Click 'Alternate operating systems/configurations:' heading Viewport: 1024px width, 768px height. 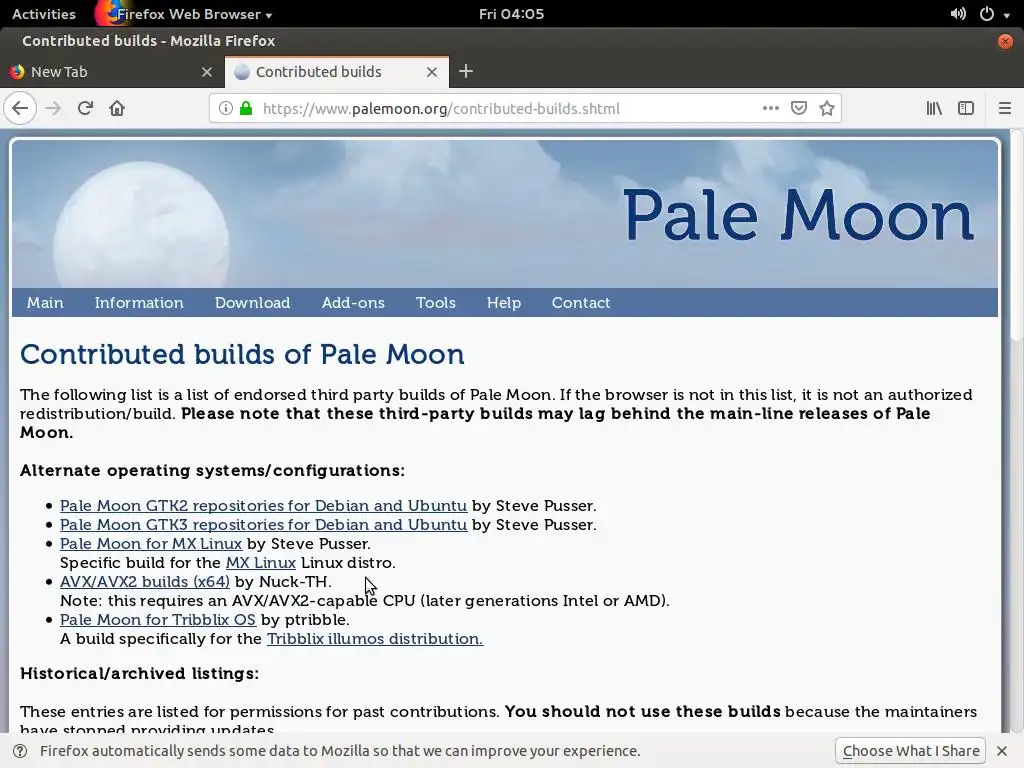(212, 471)
